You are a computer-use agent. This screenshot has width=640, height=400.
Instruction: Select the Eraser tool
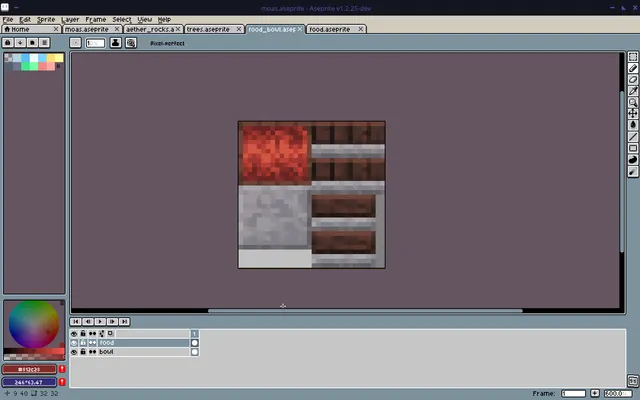[633, 80]
